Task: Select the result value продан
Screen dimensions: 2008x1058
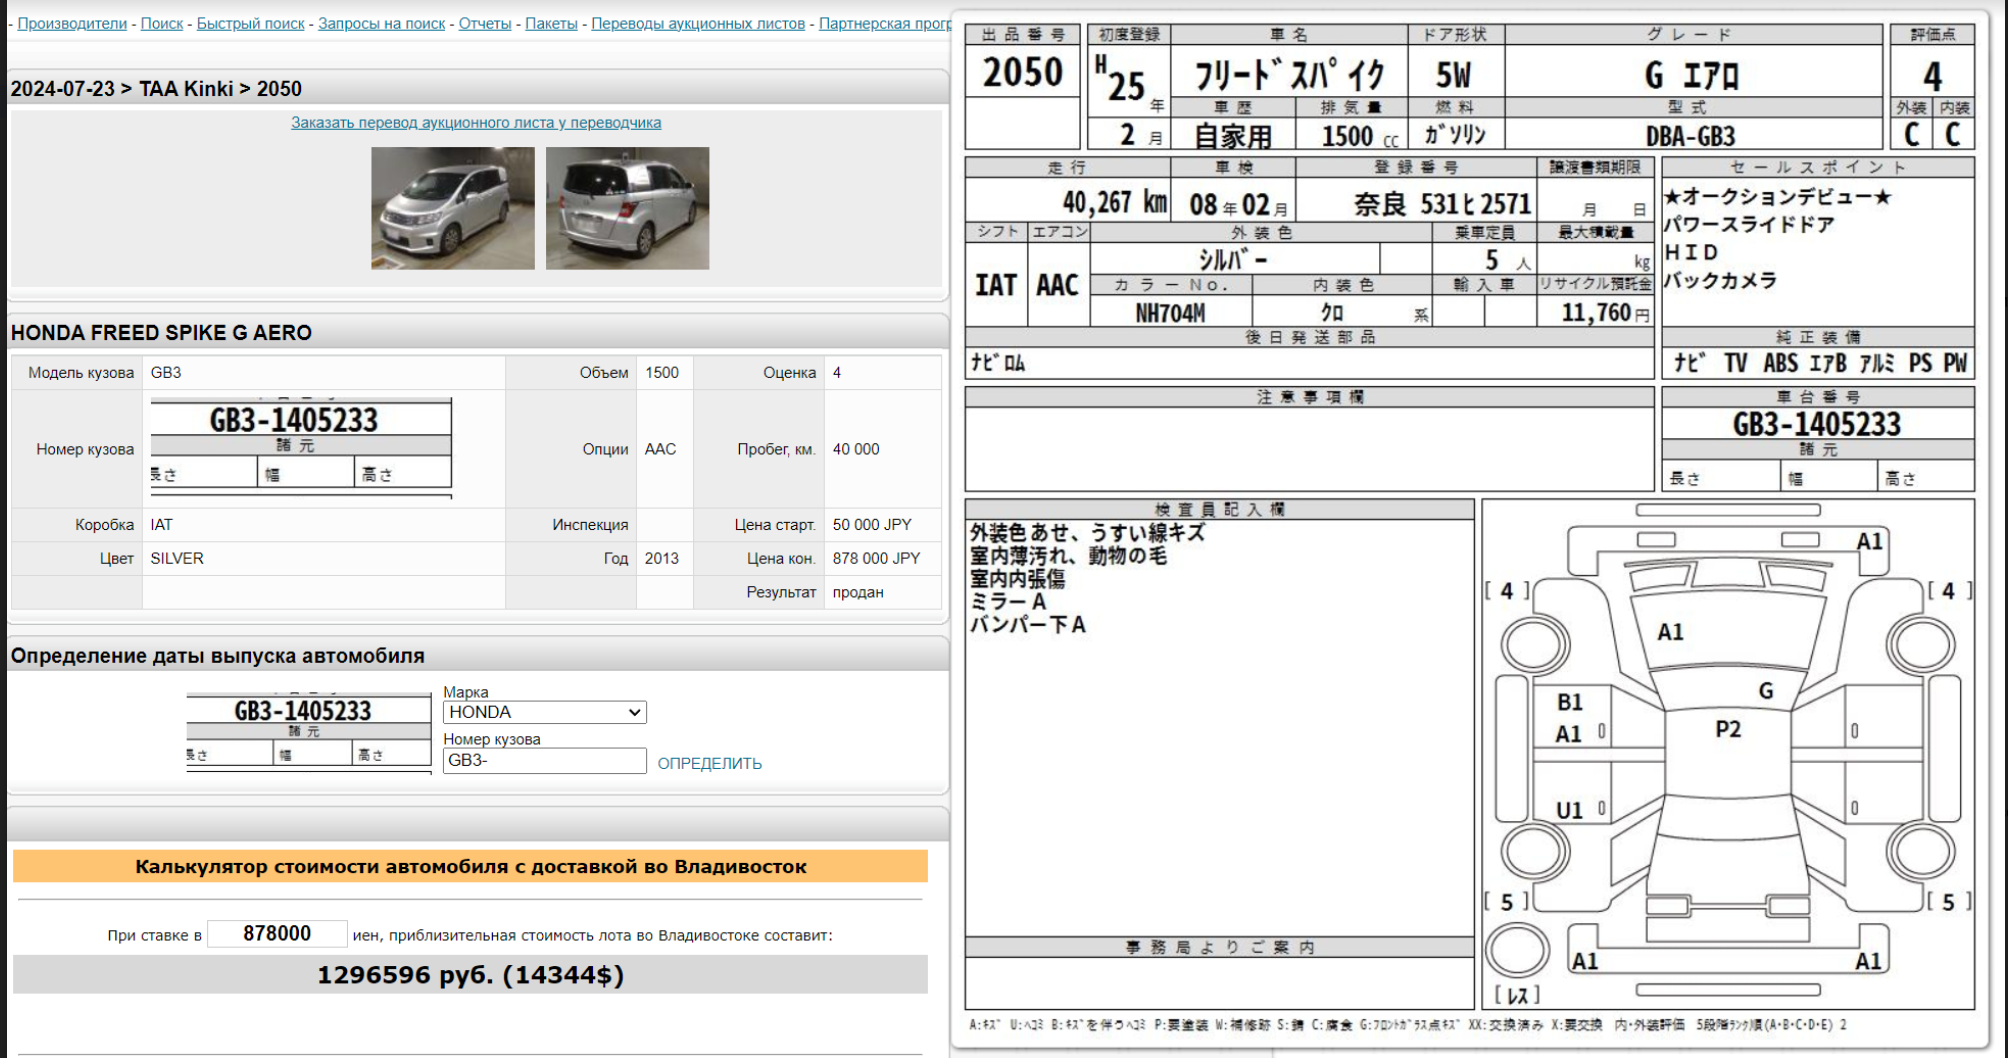Action: [x=858, y=592]
